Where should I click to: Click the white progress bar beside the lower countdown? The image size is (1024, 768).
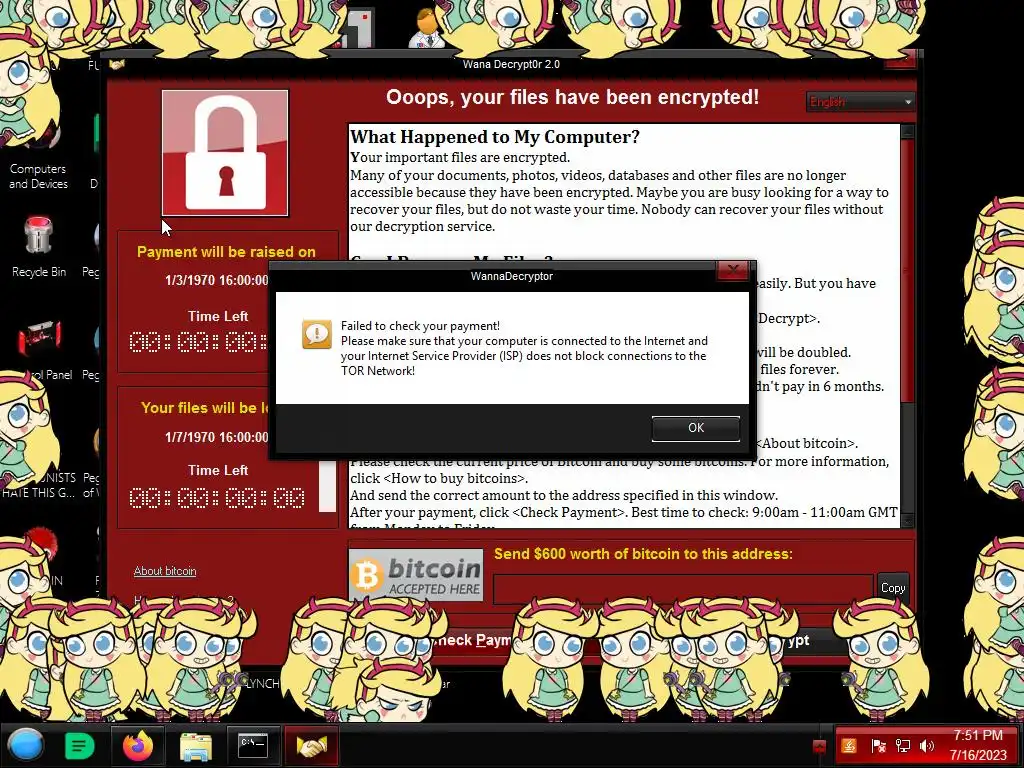(x=327, y=487)
